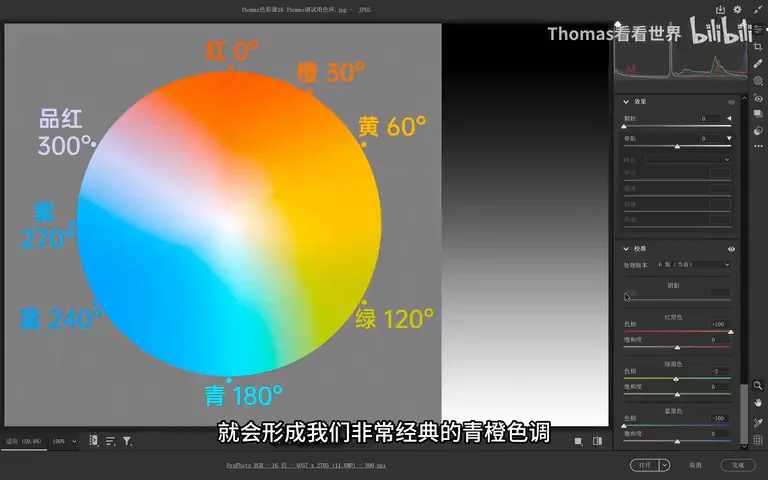
Task: Click the vignette amount slider track
Action: pos(677,146)
